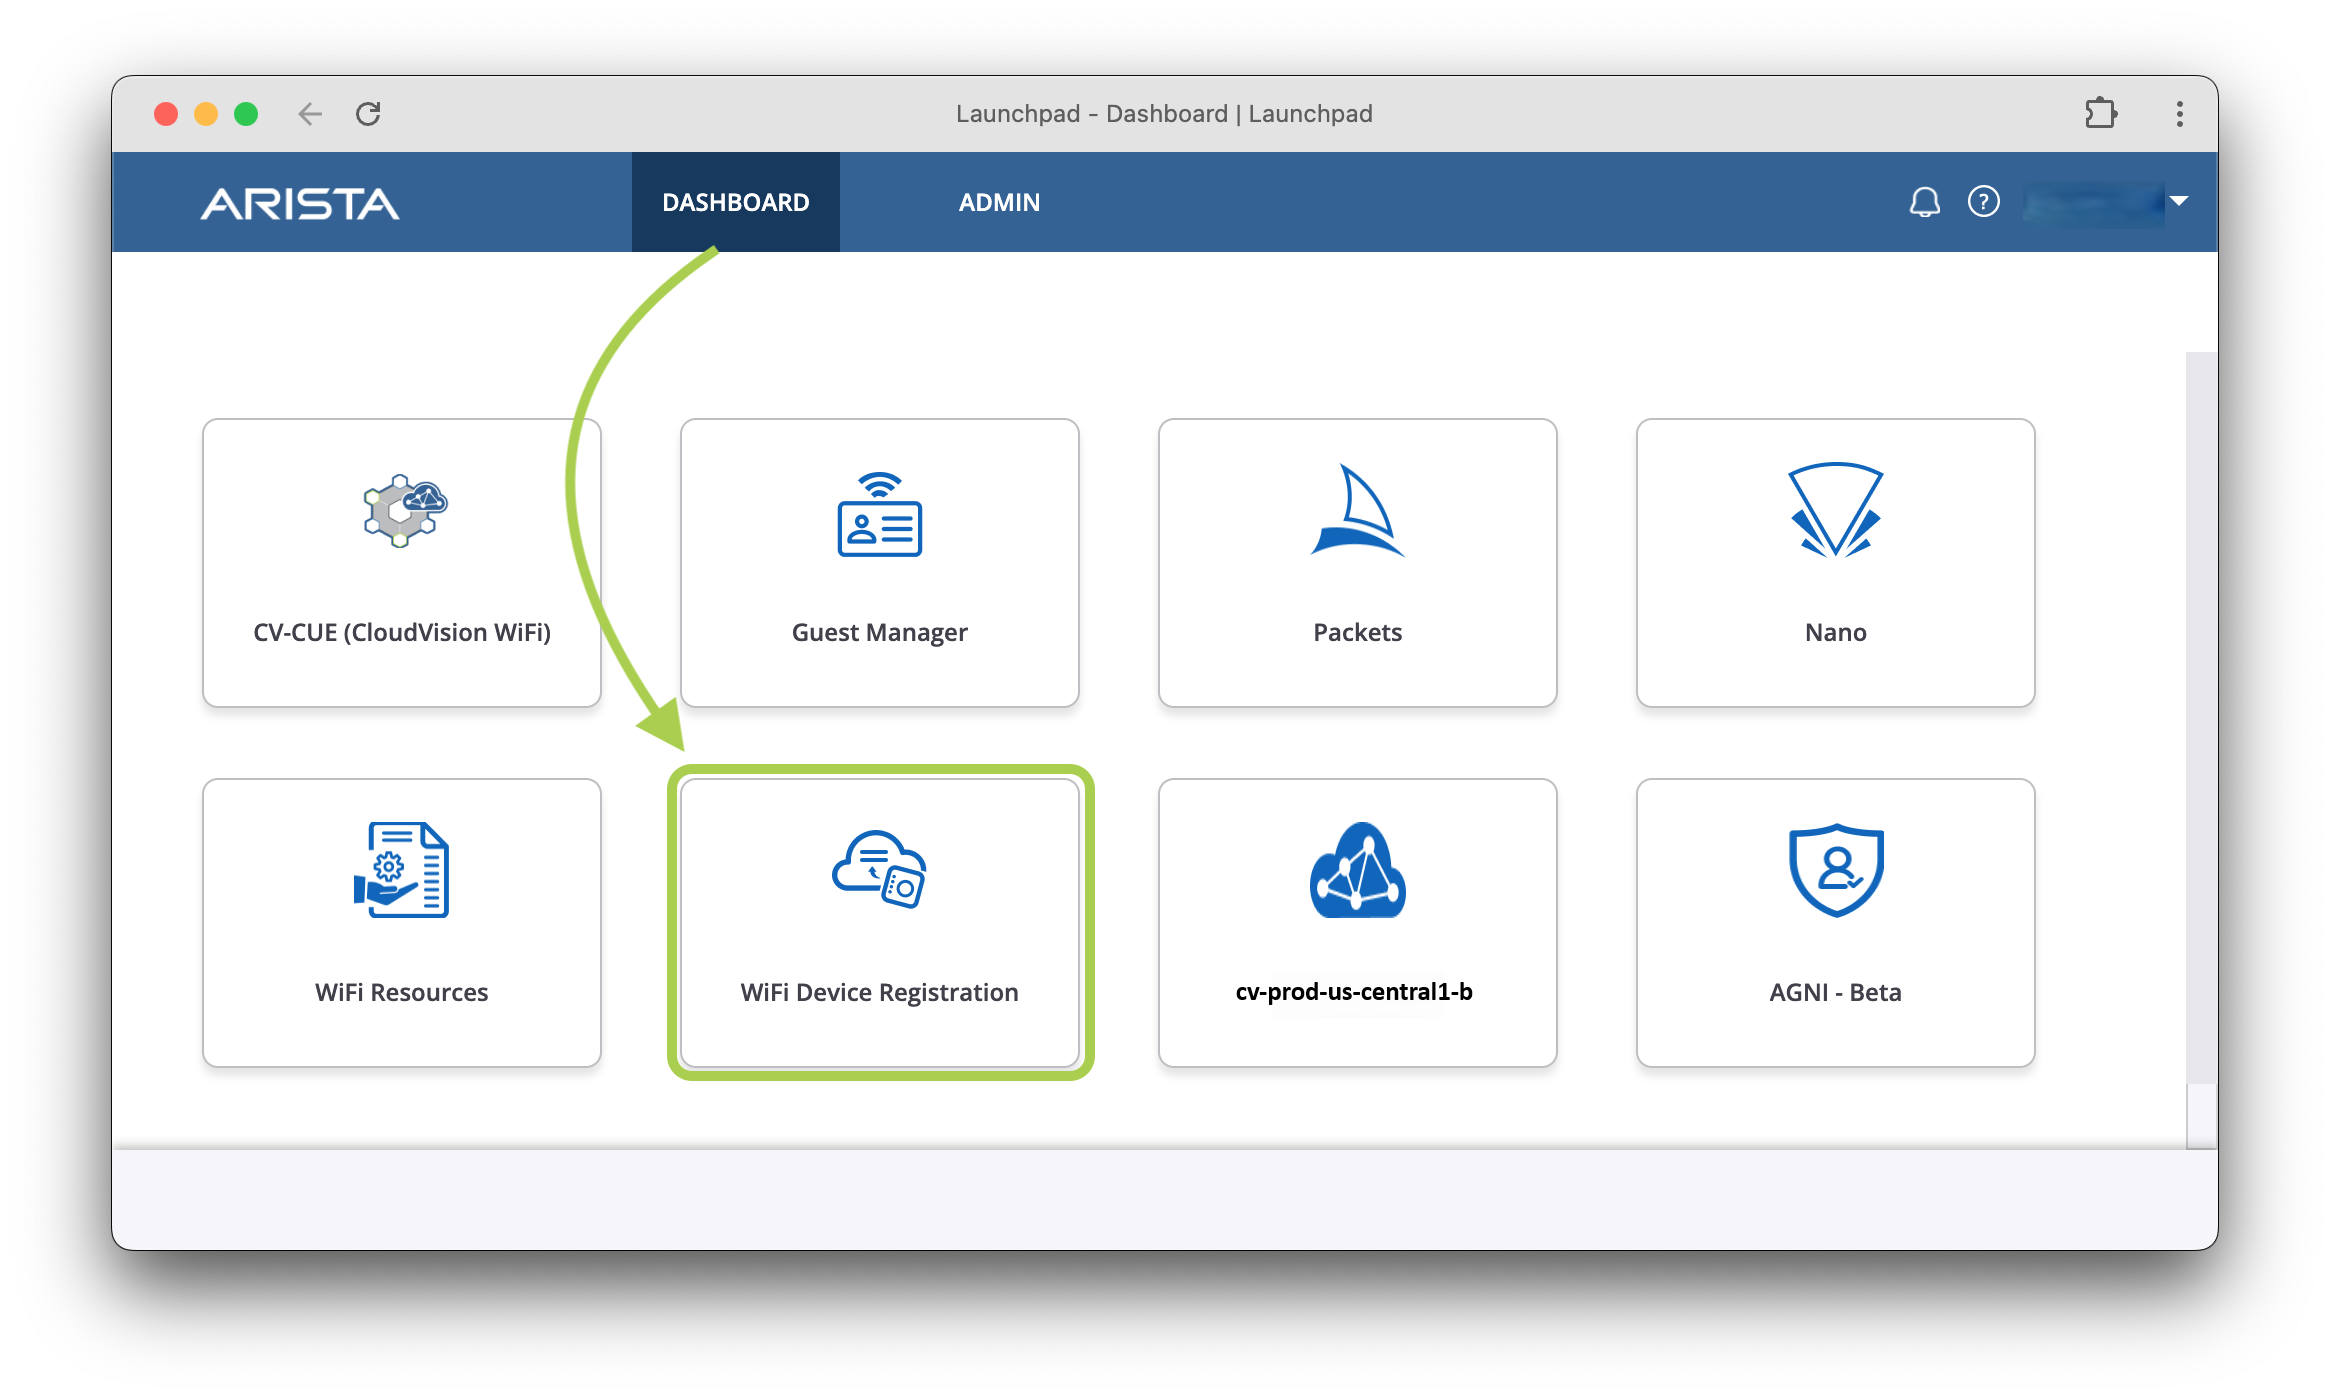Open the AGNI Beta shield icon
The width and height of the screenshot is (2330, 1398).
click(x=1835, y=869)
